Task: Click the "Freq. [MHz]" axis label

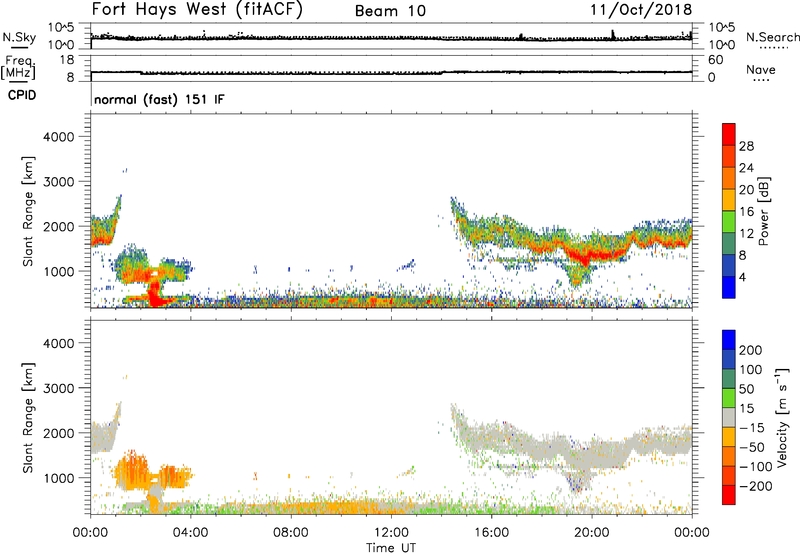Action: (x=18, y=68)
